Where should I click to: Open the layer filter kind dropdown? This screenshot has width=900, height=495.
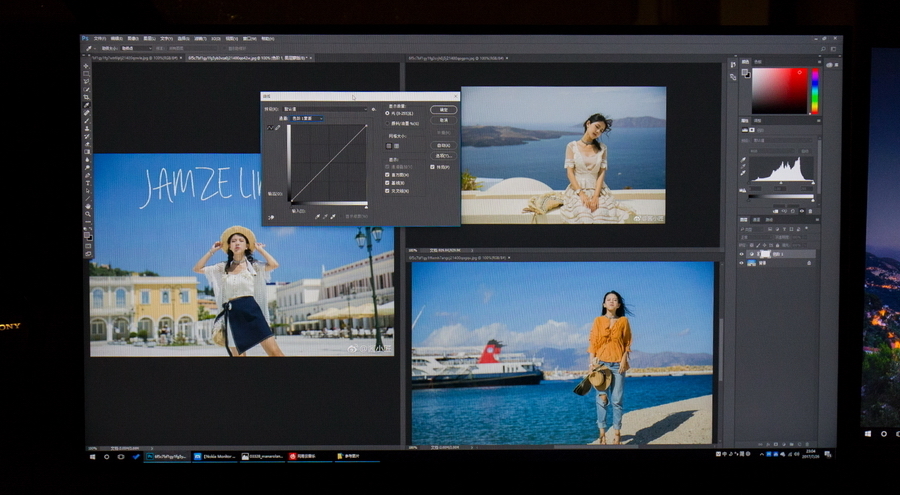pos(752,229)
